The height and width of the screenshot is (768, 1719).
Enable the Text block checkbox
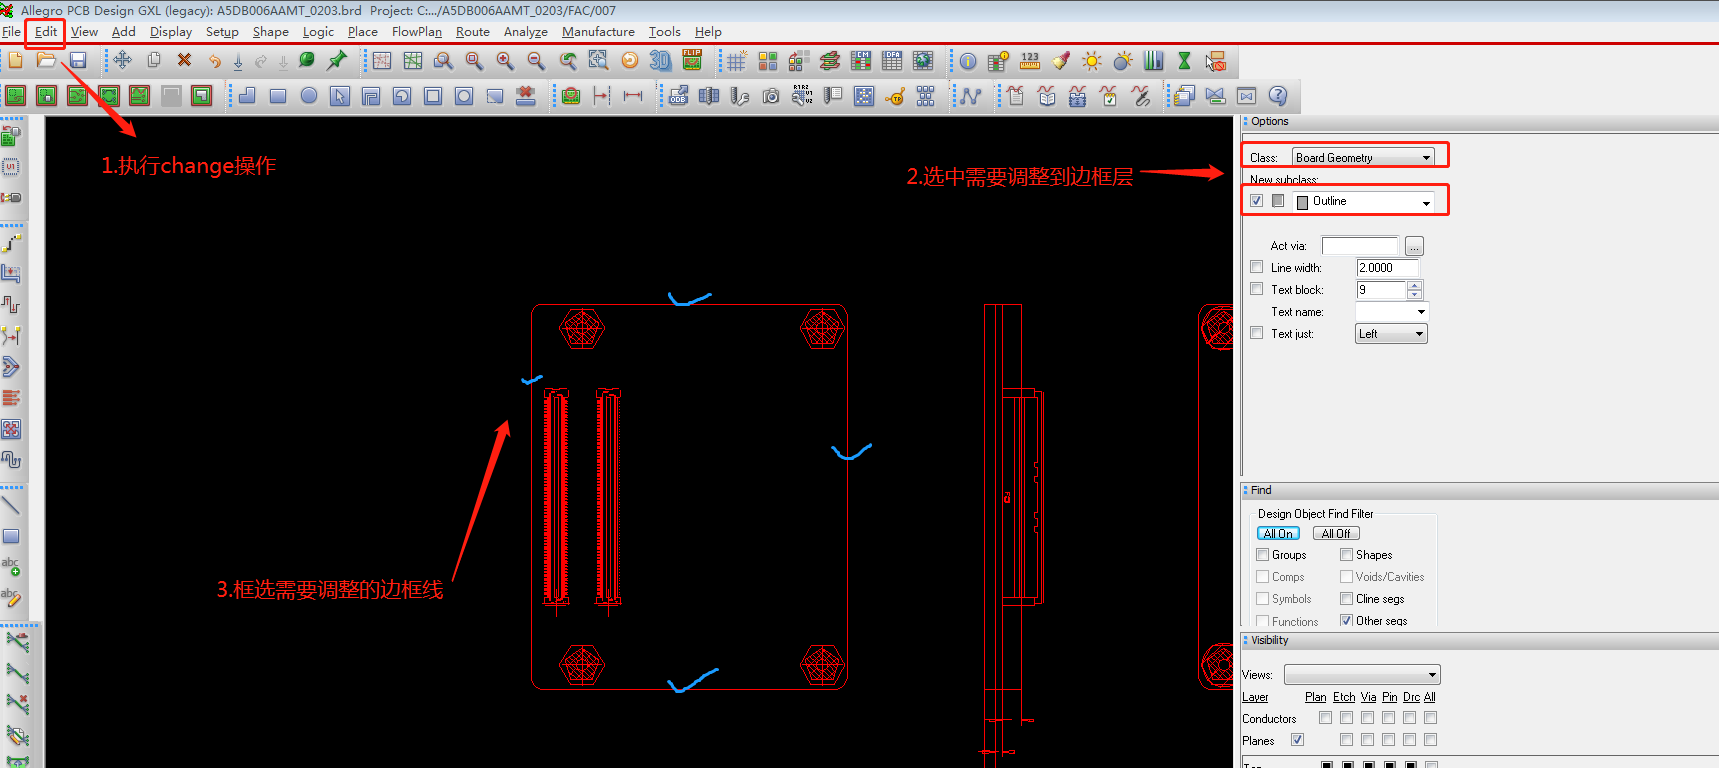[x=1257, y=289]
